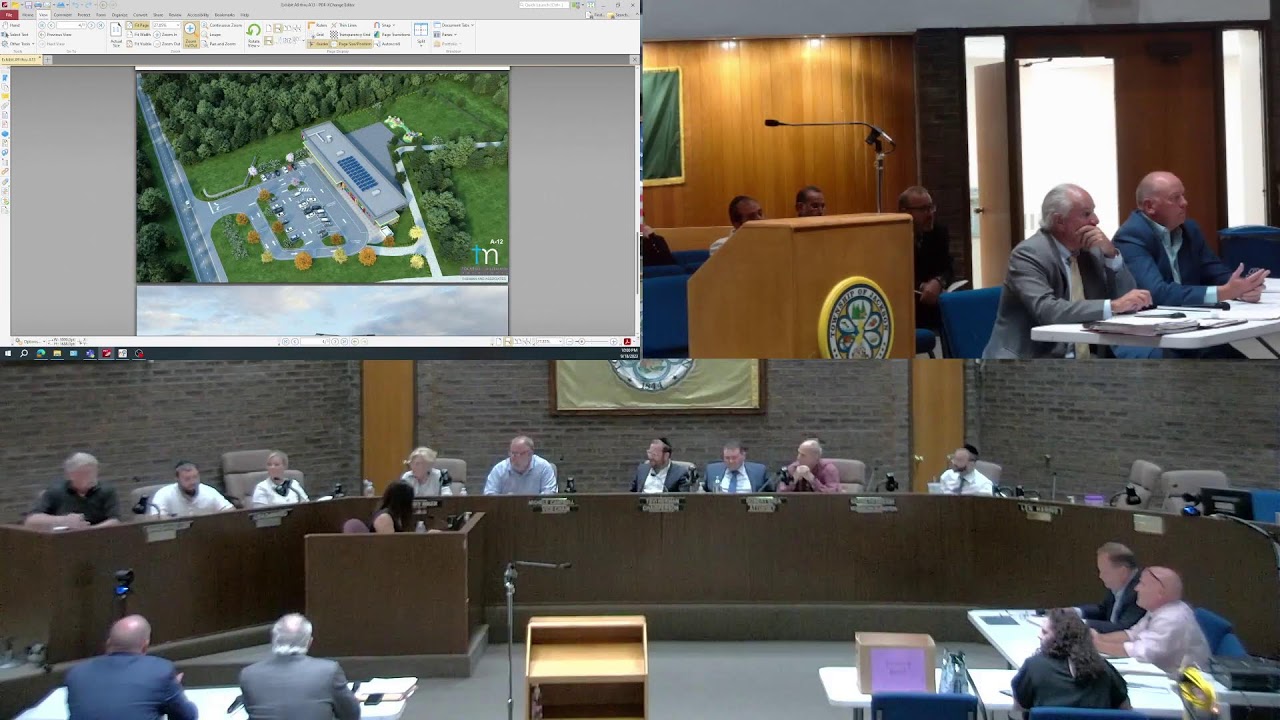The width and height of the screenshot is (1280, 720).
Task: Set zoom to Actual Size
Action: (116, 35)
